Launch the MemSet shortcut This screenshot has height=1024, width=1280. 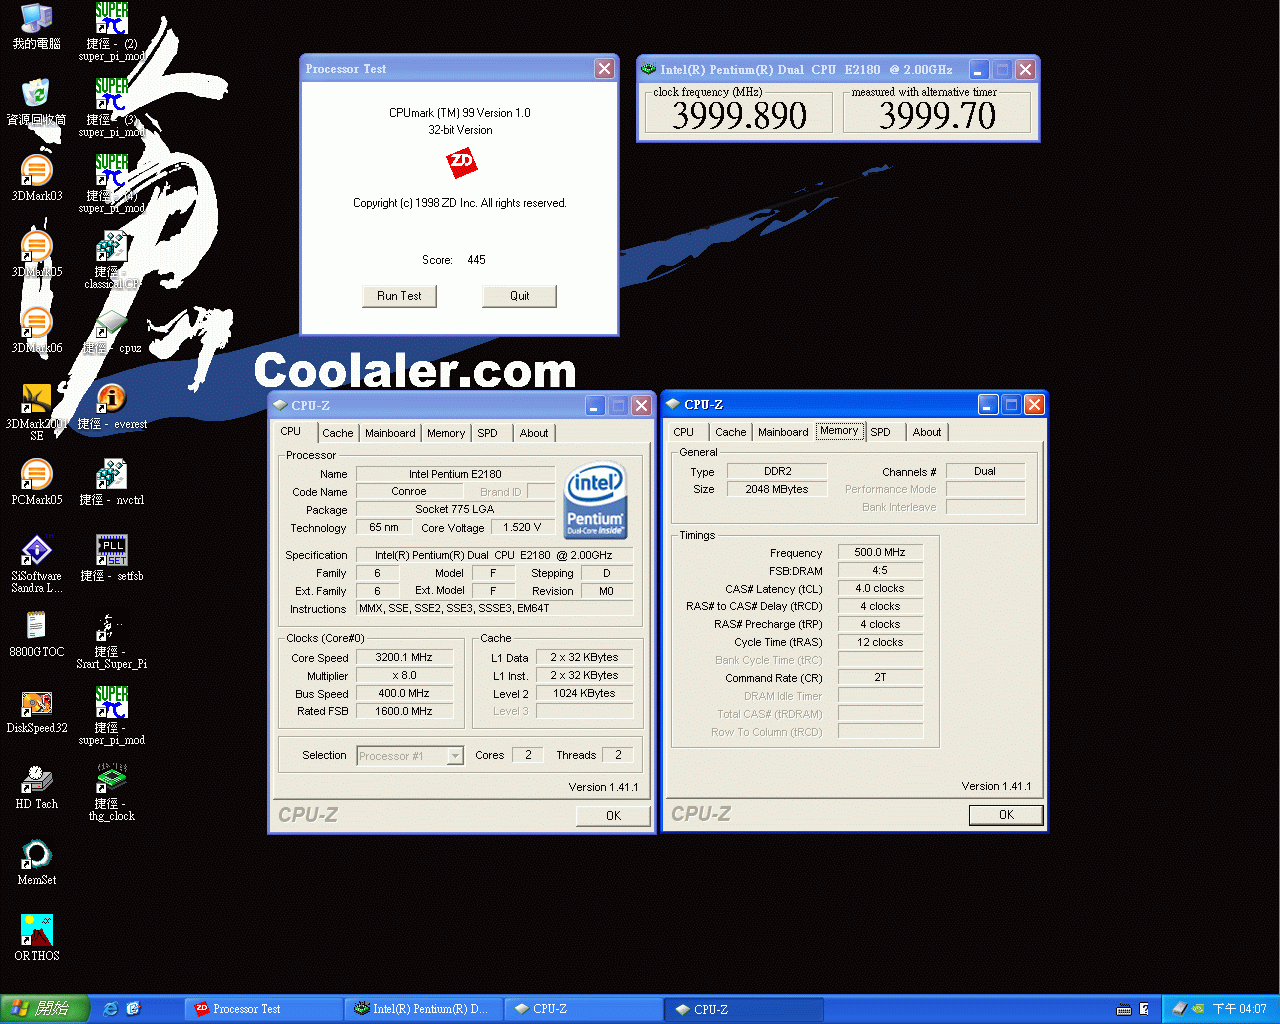coord(37,863)
